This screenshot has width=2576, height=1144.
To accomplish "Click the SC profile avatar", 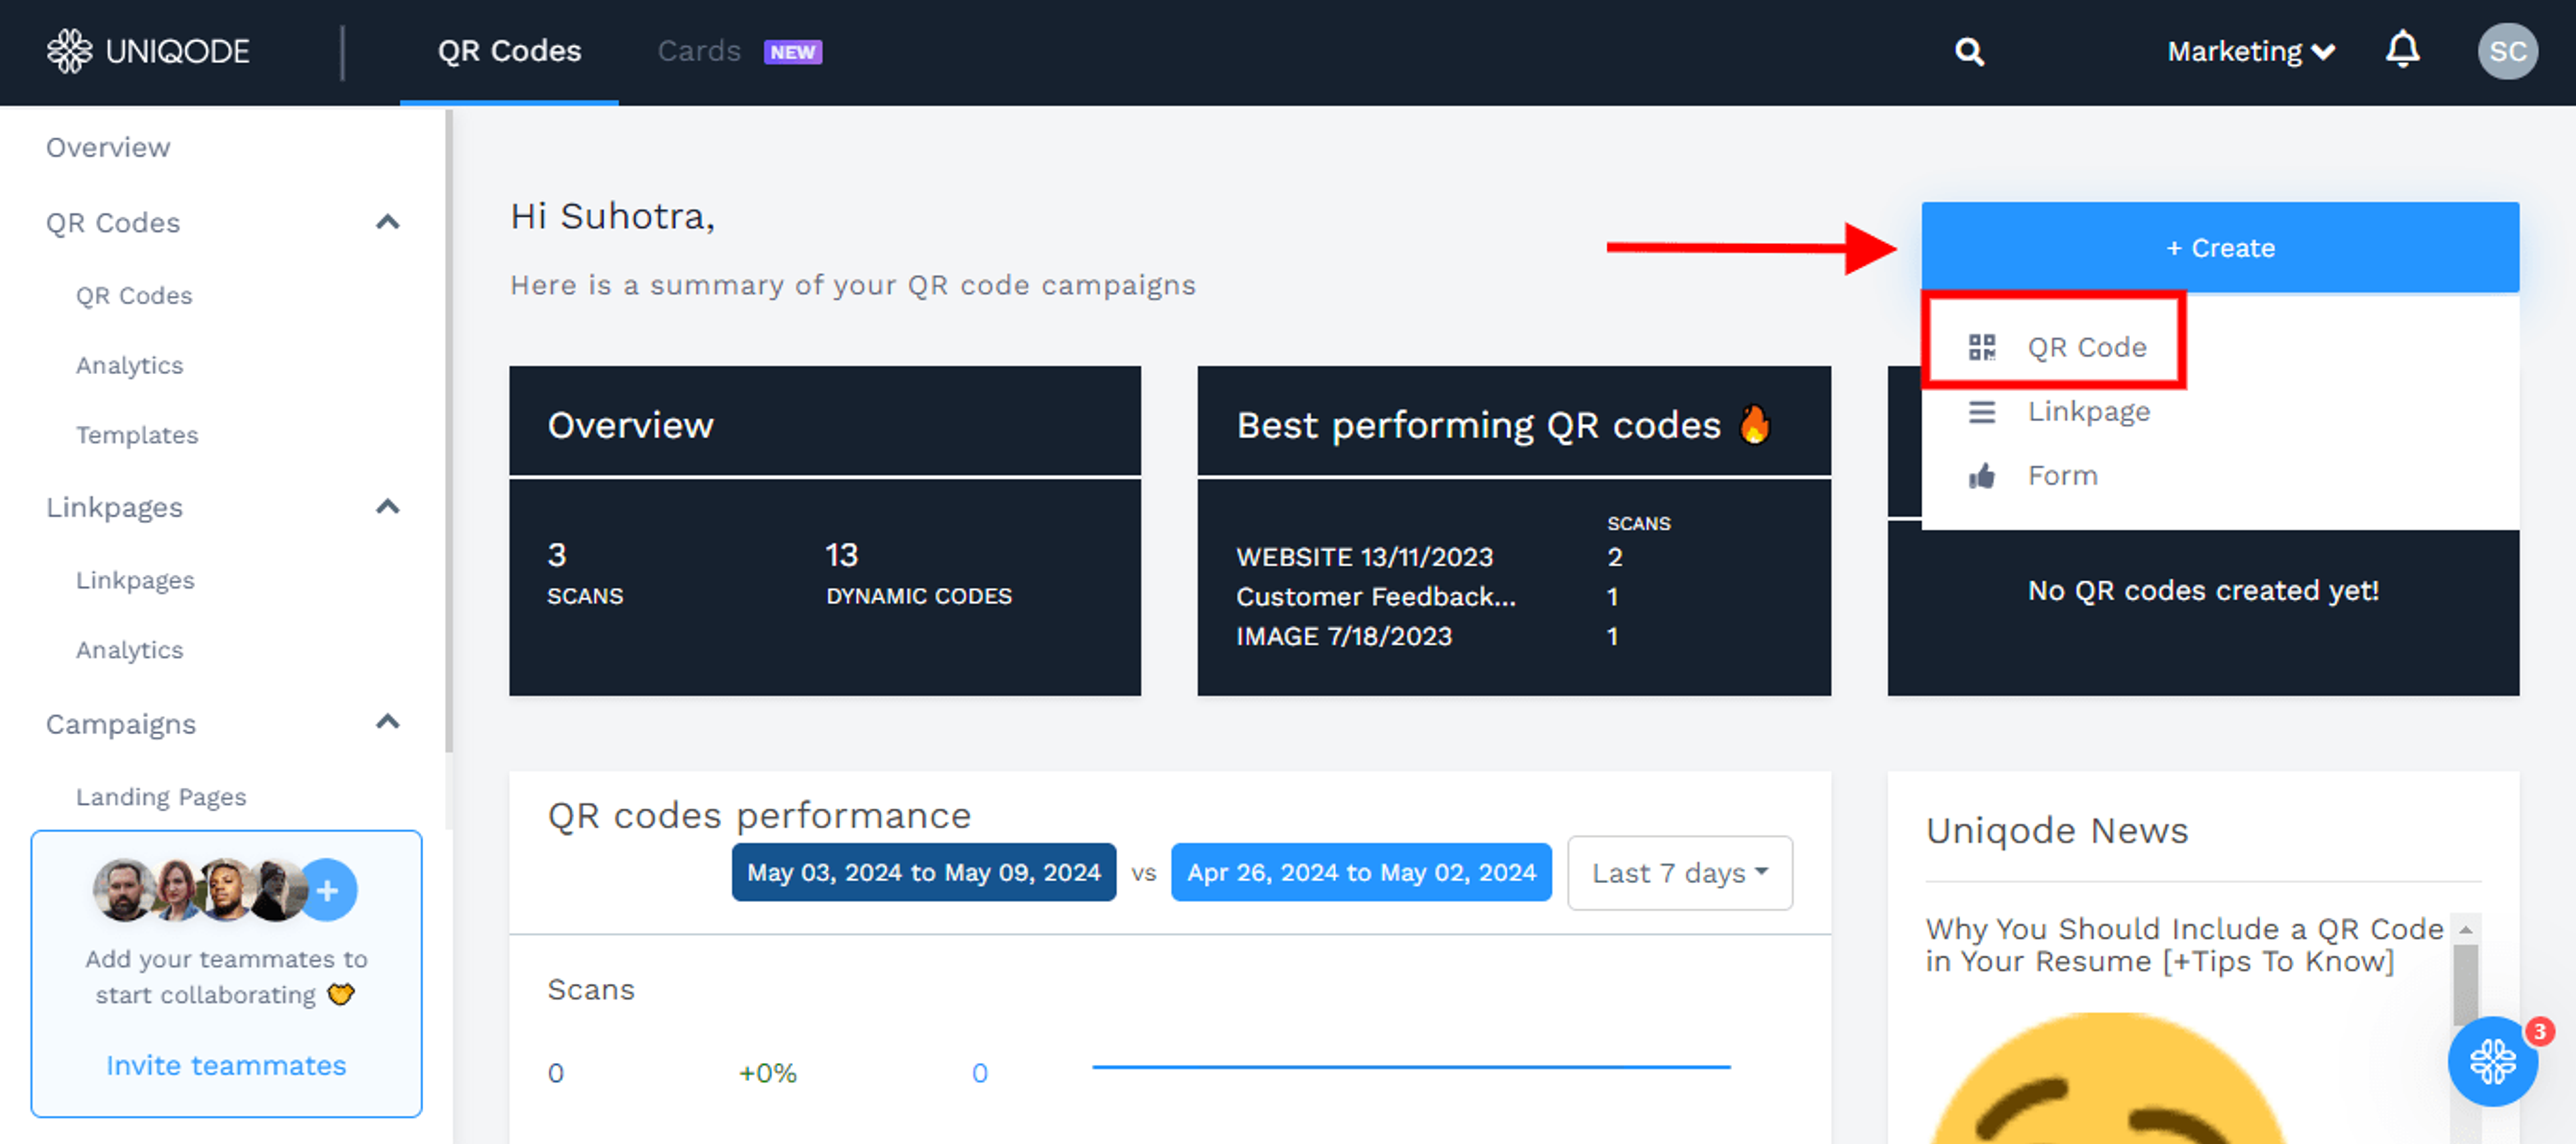I will [2507, 51].
